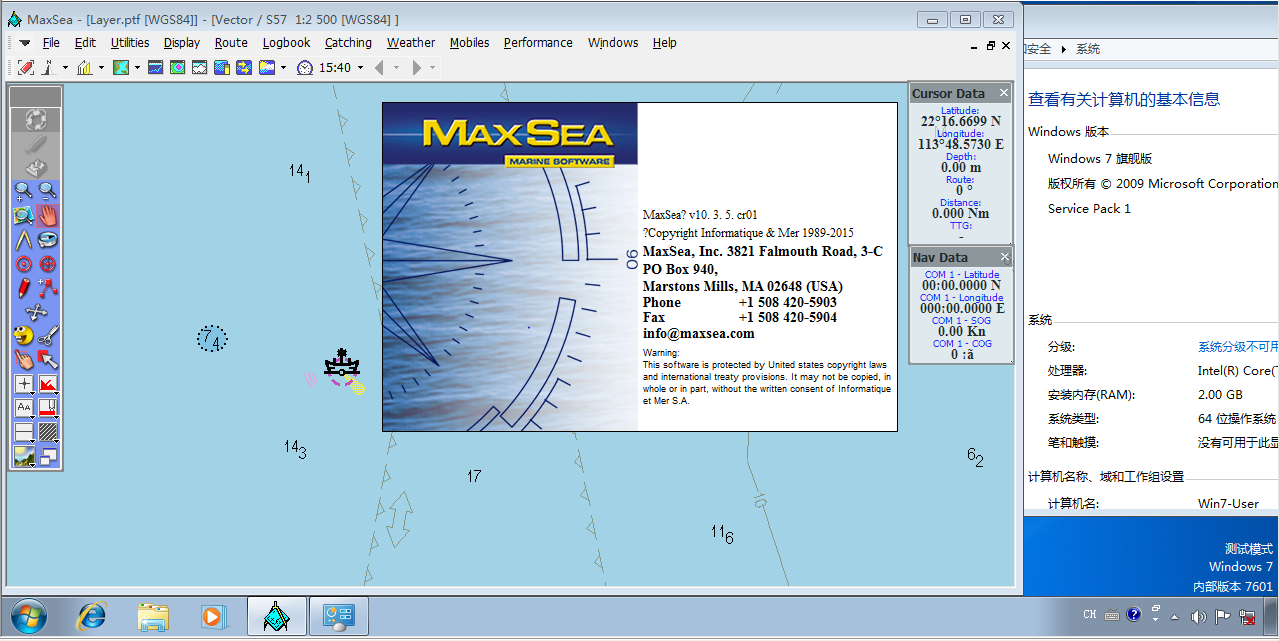Open the Route menu
The image size is (1279, 641).
click(x=231, y=43)
